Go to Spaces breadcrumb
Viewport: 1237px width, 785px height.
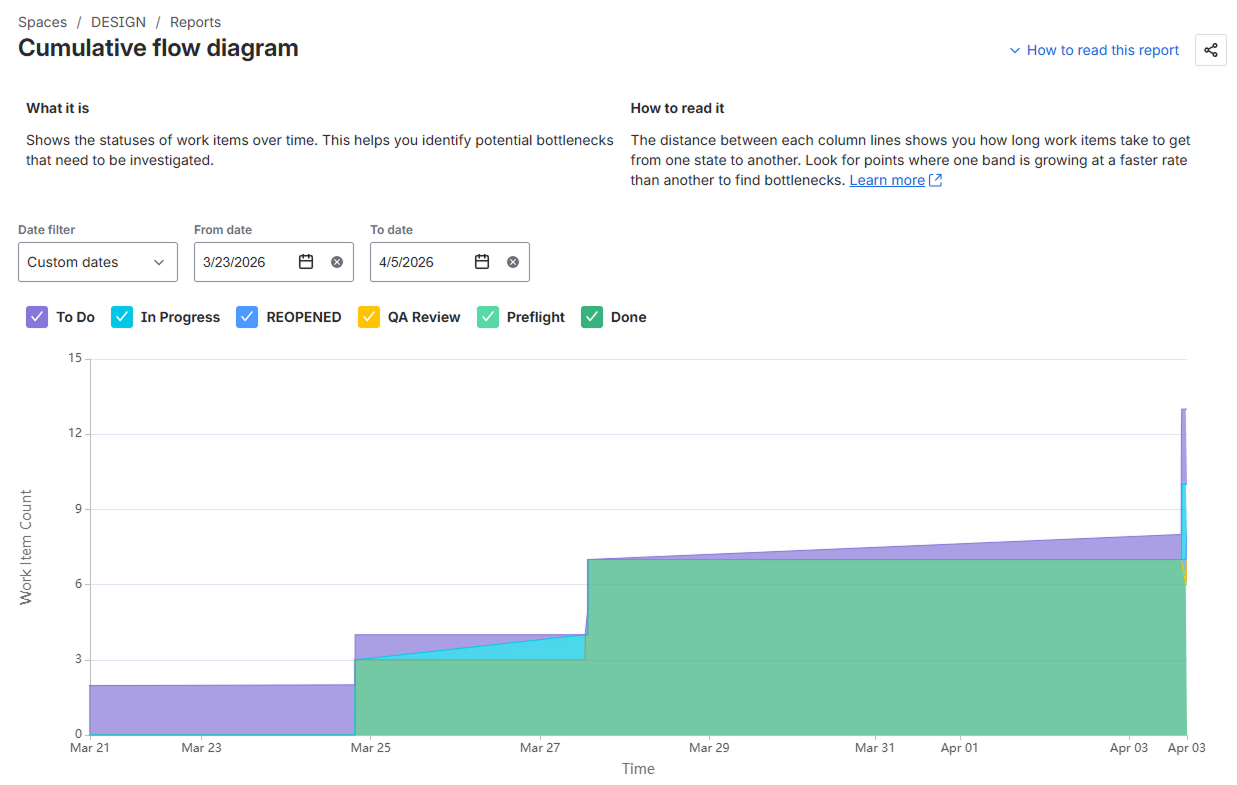point(43,22)
